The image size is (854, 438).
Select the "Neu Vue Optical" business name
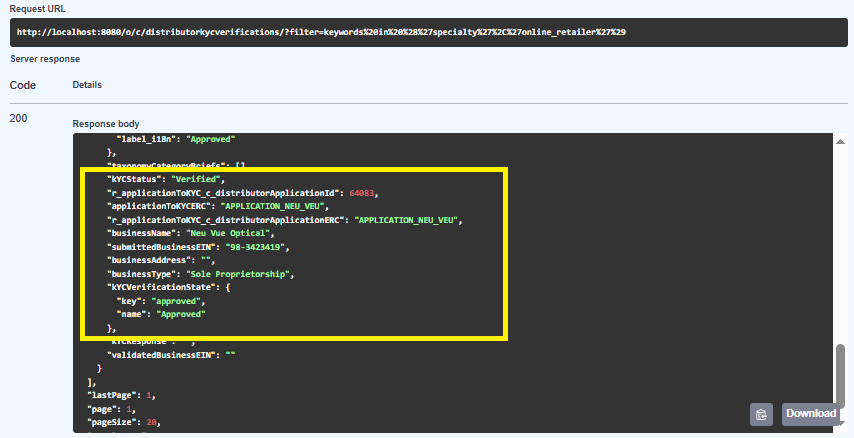228,233
